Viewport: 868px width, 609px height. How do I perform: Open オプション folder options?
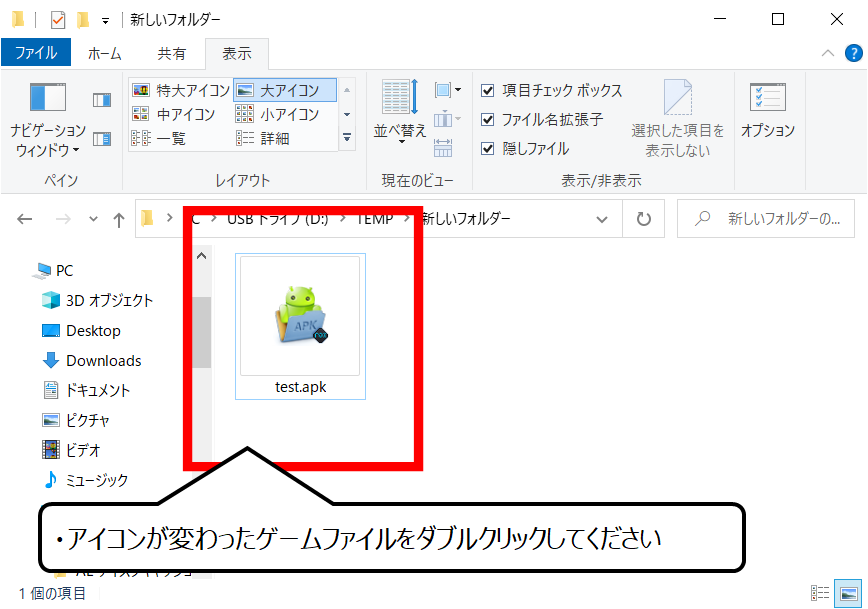768,110
